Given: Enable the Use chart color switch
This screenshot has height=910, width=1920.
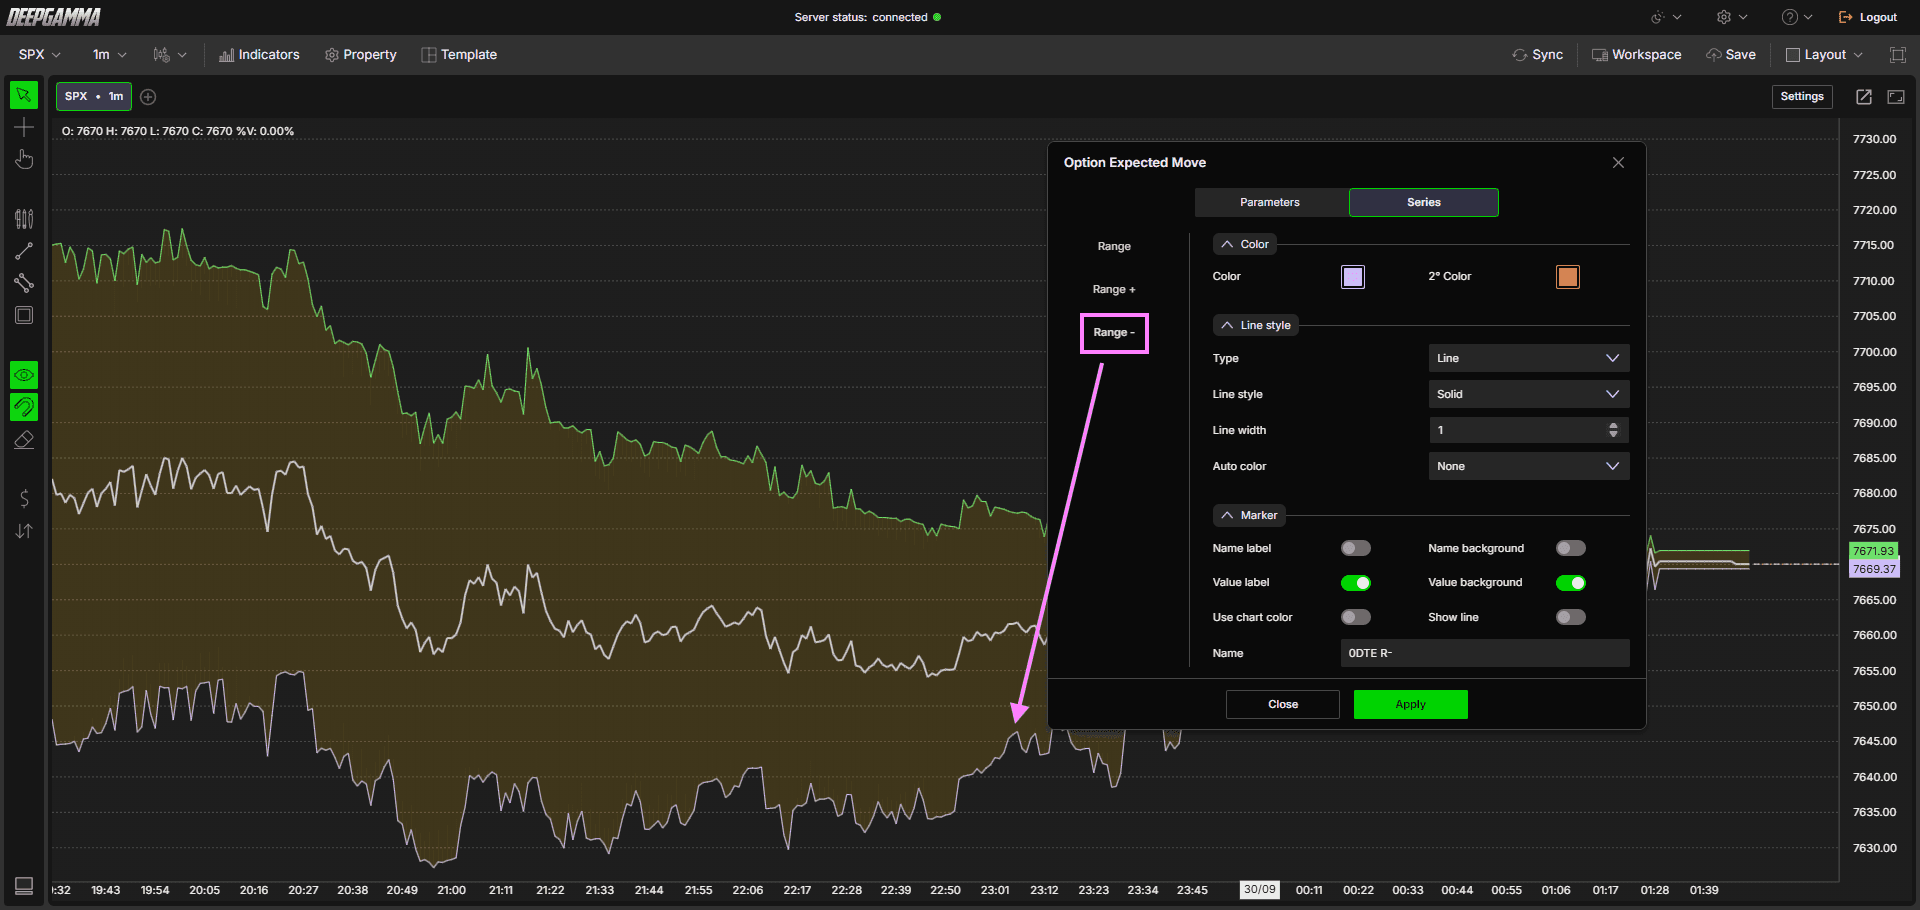Looking at the screenshot, I should click(x=1356, y=617).
